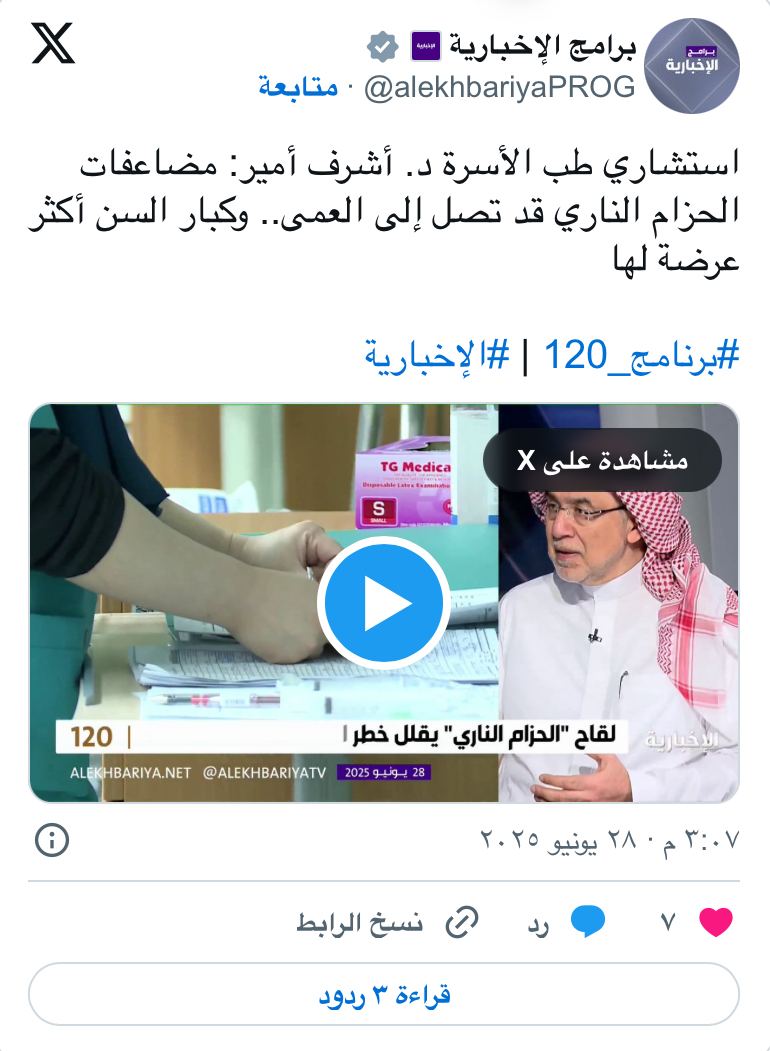Click the reply speech bubble icon
This screenshot has width=770, height=1051.
coord(588,922)
